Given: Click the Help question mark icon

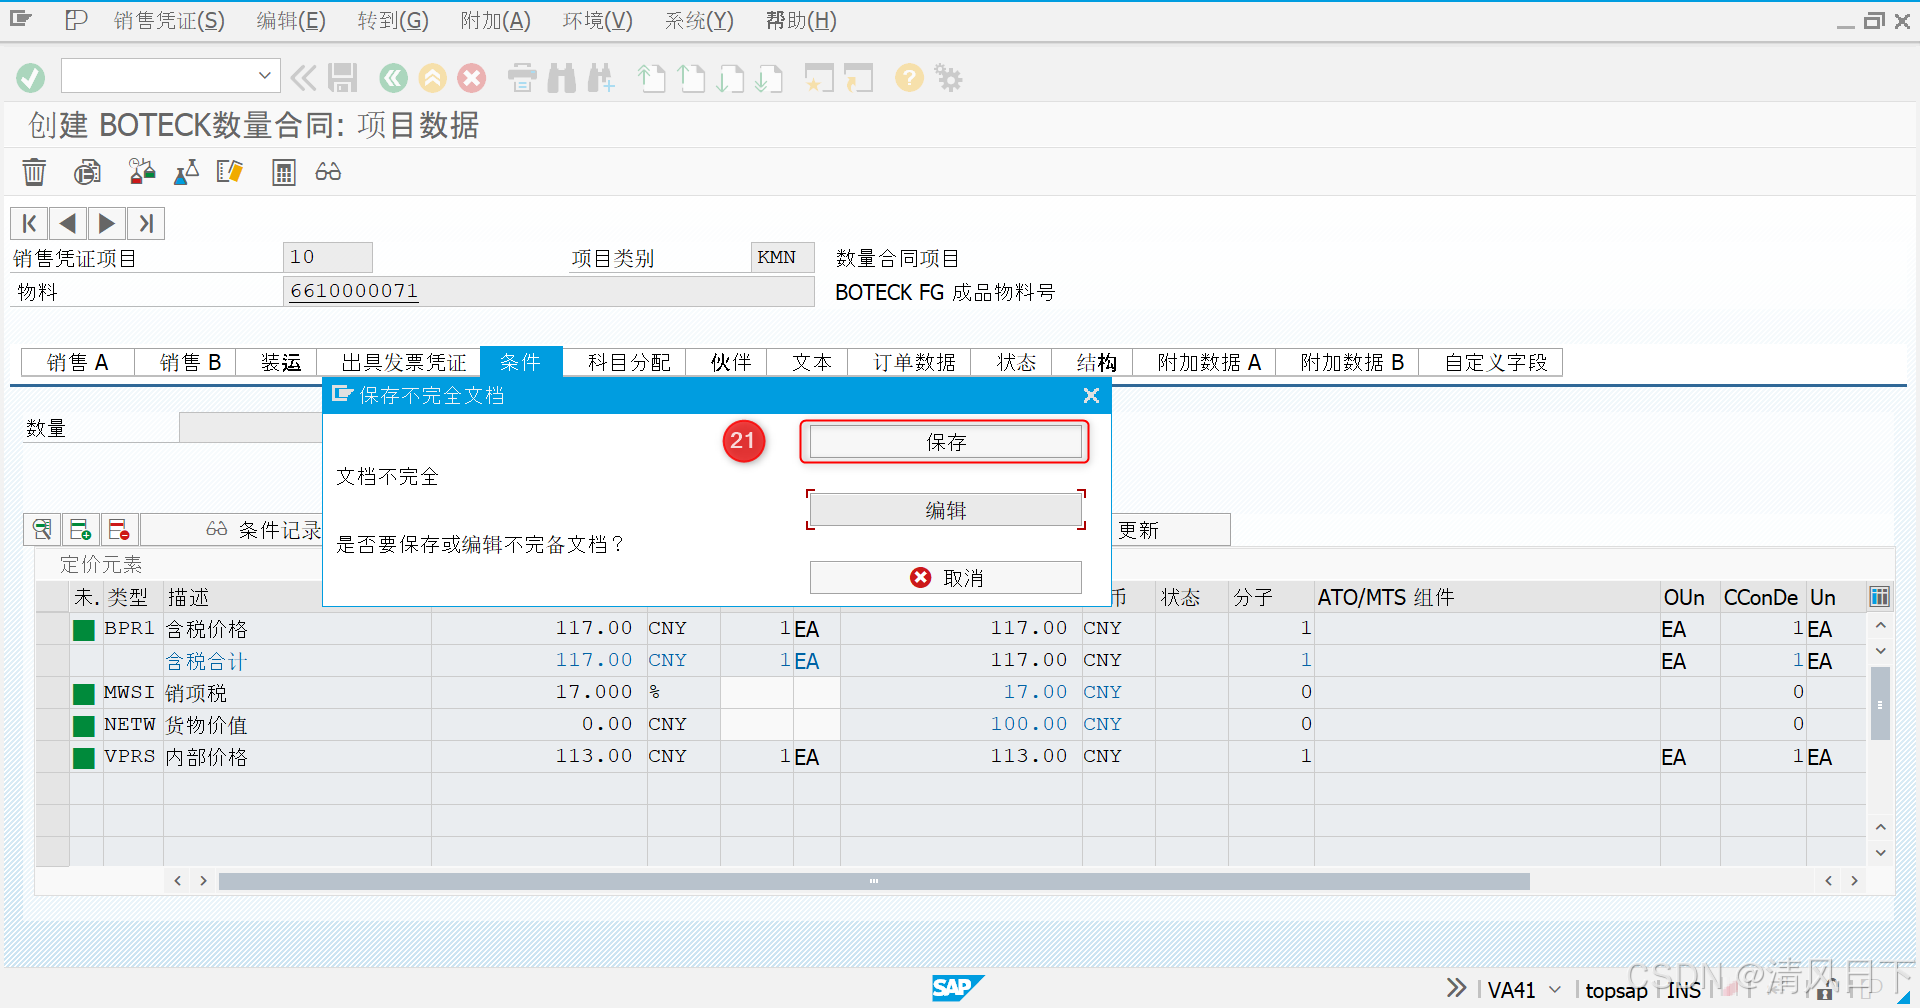Looking at the screenshot, I should 908,77.
